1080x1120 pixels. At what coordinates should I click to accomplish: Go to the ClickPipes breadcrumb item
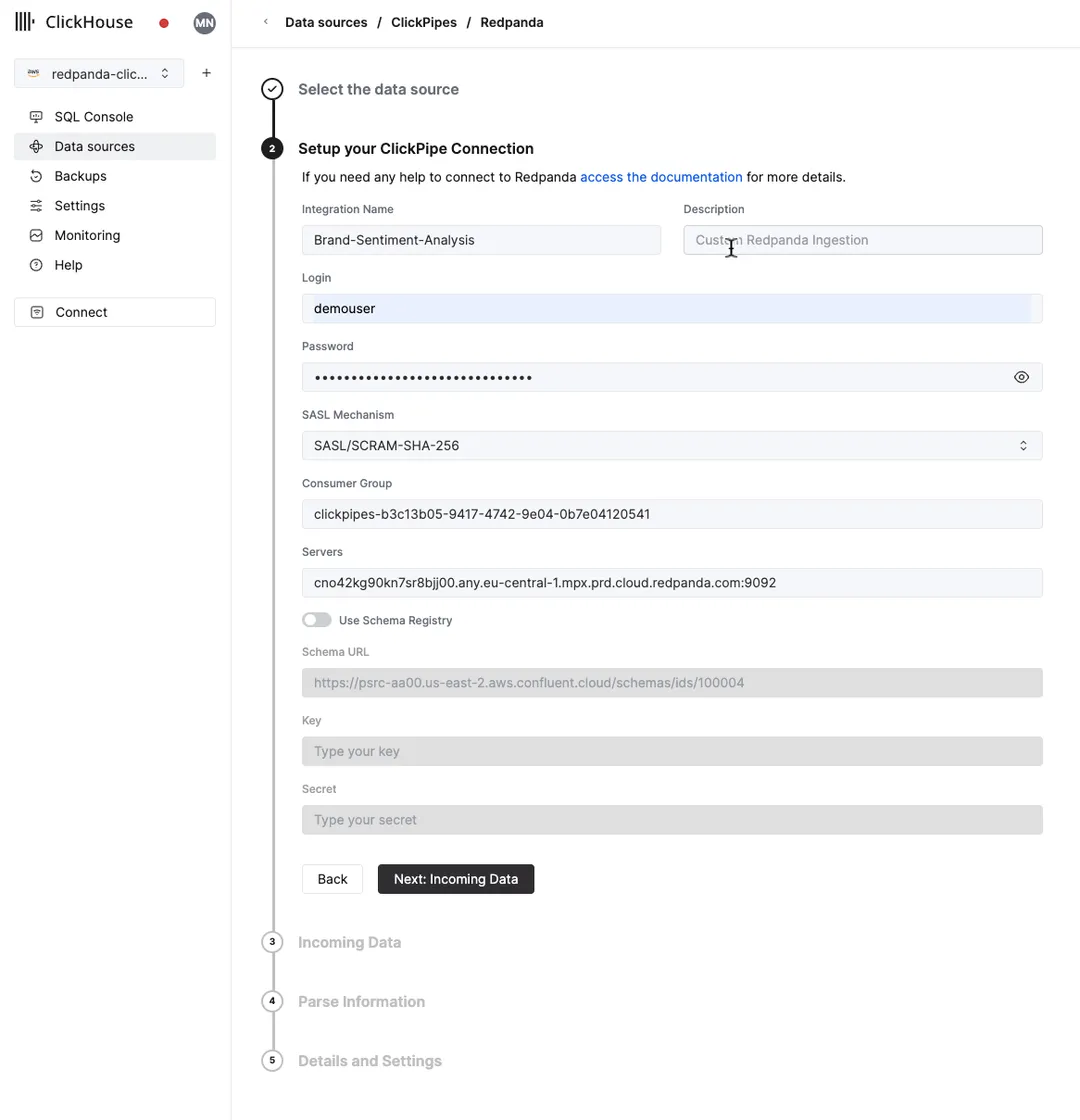424,22
